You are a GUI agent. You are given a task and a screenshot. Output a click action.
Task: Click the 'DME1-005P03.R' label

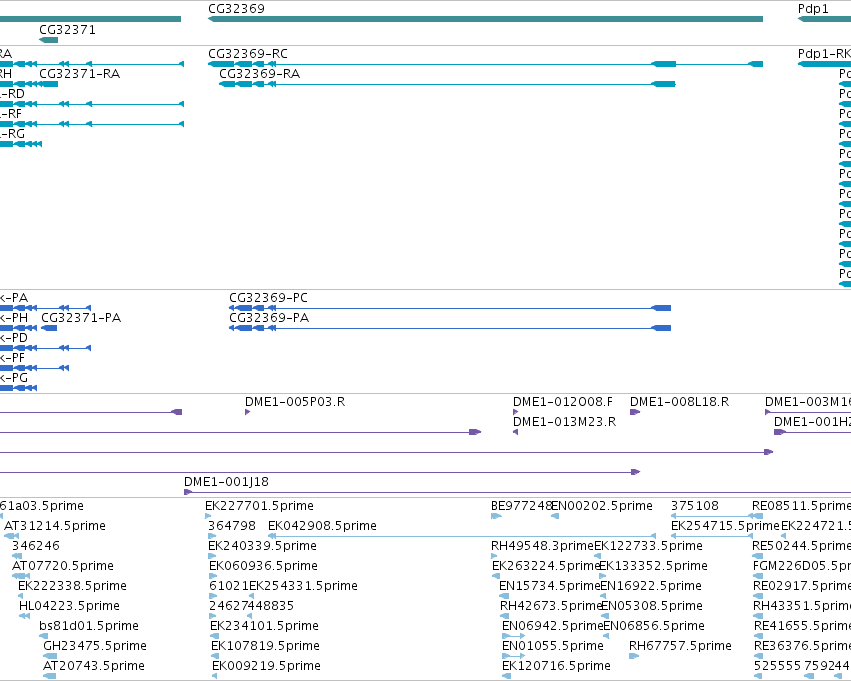[x=295, y=402]
